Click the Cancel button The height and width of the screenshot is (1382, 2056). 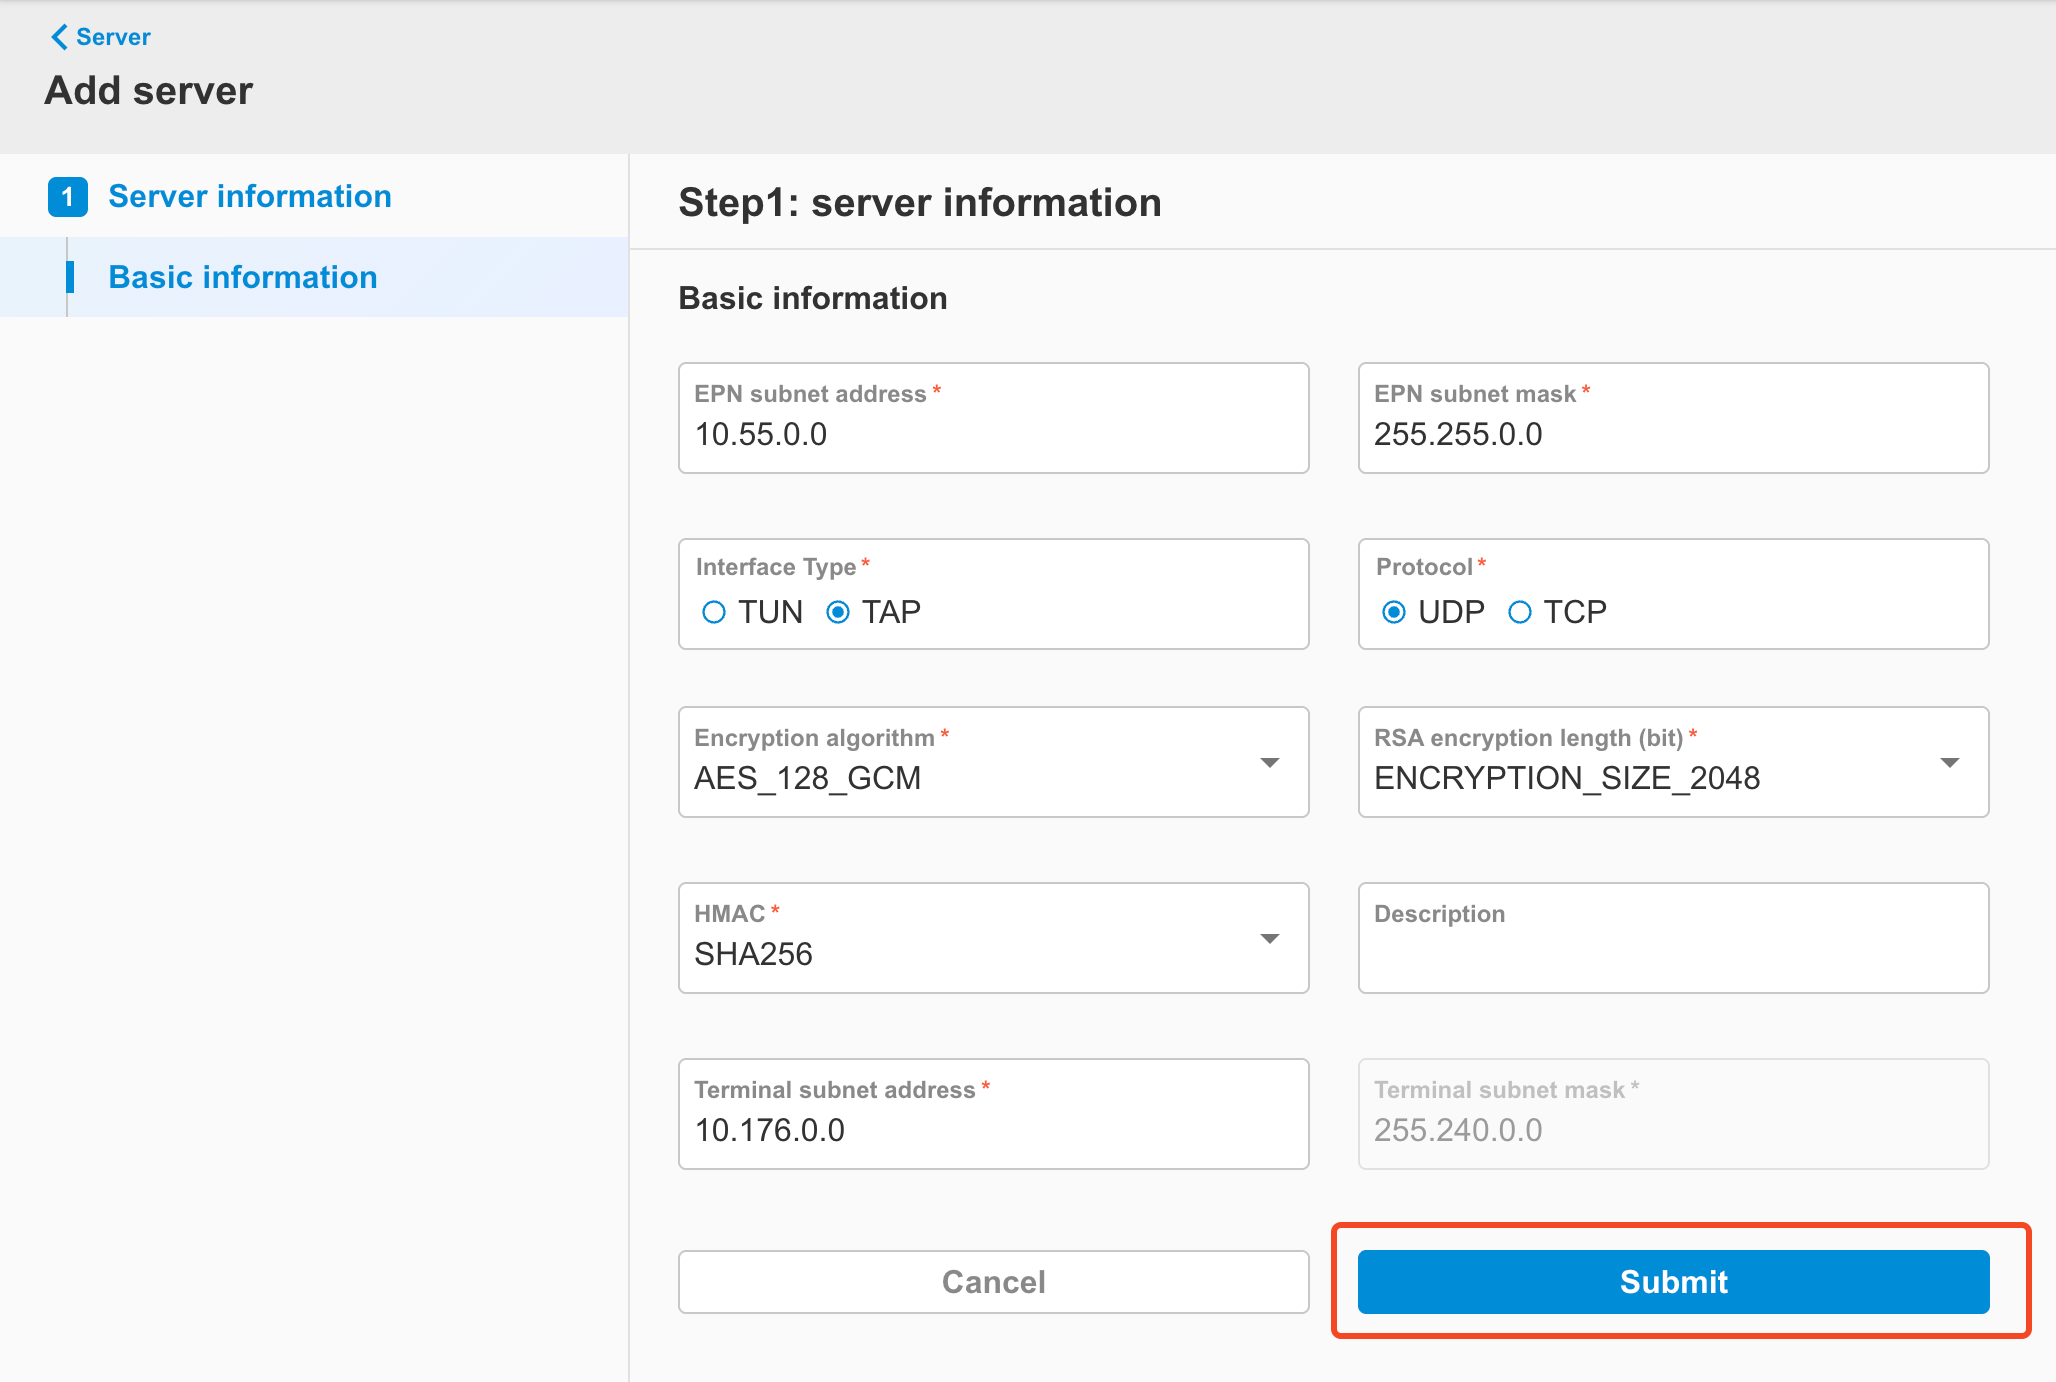[x=993, y=1281]
